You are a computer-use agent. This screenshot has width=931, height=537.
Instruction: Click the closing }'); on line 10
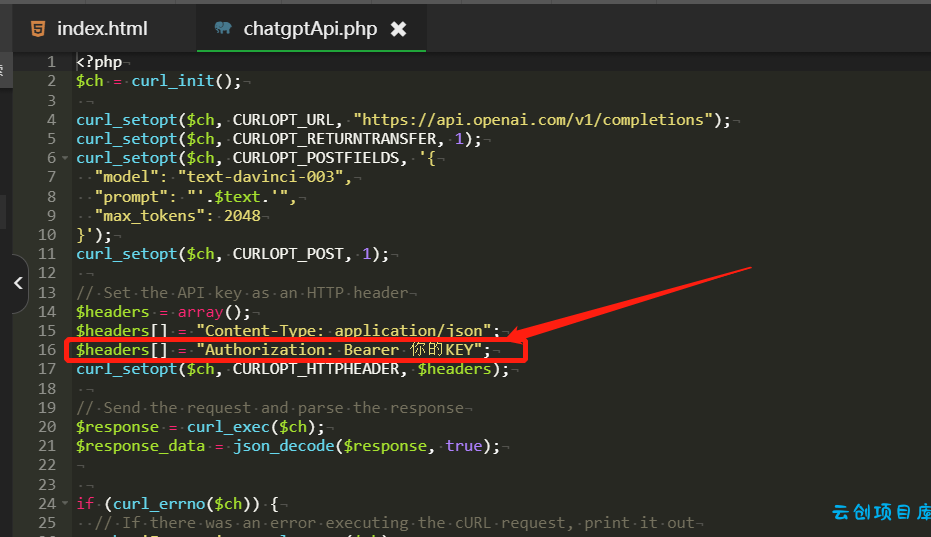(94, 235)
